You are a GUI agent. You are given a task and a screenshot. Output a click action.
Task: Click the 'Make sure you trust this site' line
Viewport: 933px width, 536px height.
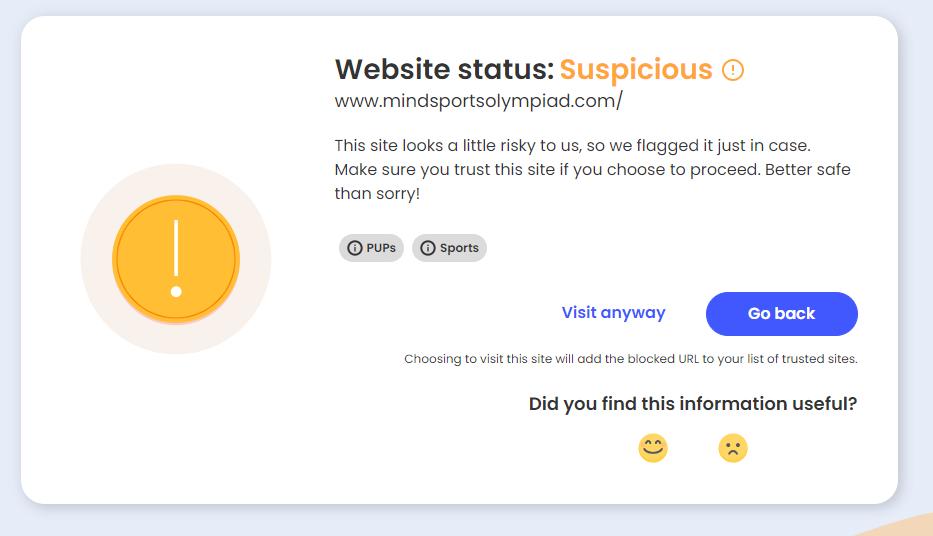593,170
